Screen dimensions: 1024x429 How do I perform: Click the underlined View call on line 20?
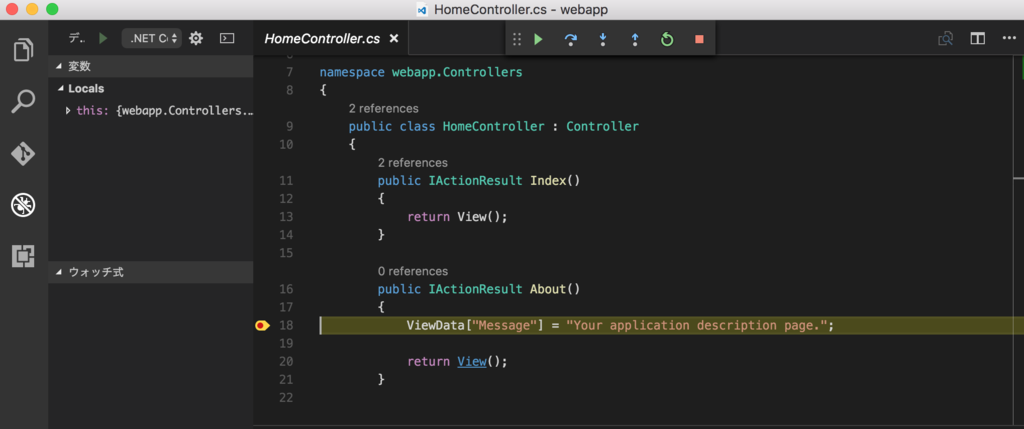pyautogui.click(x=472, y=361)
